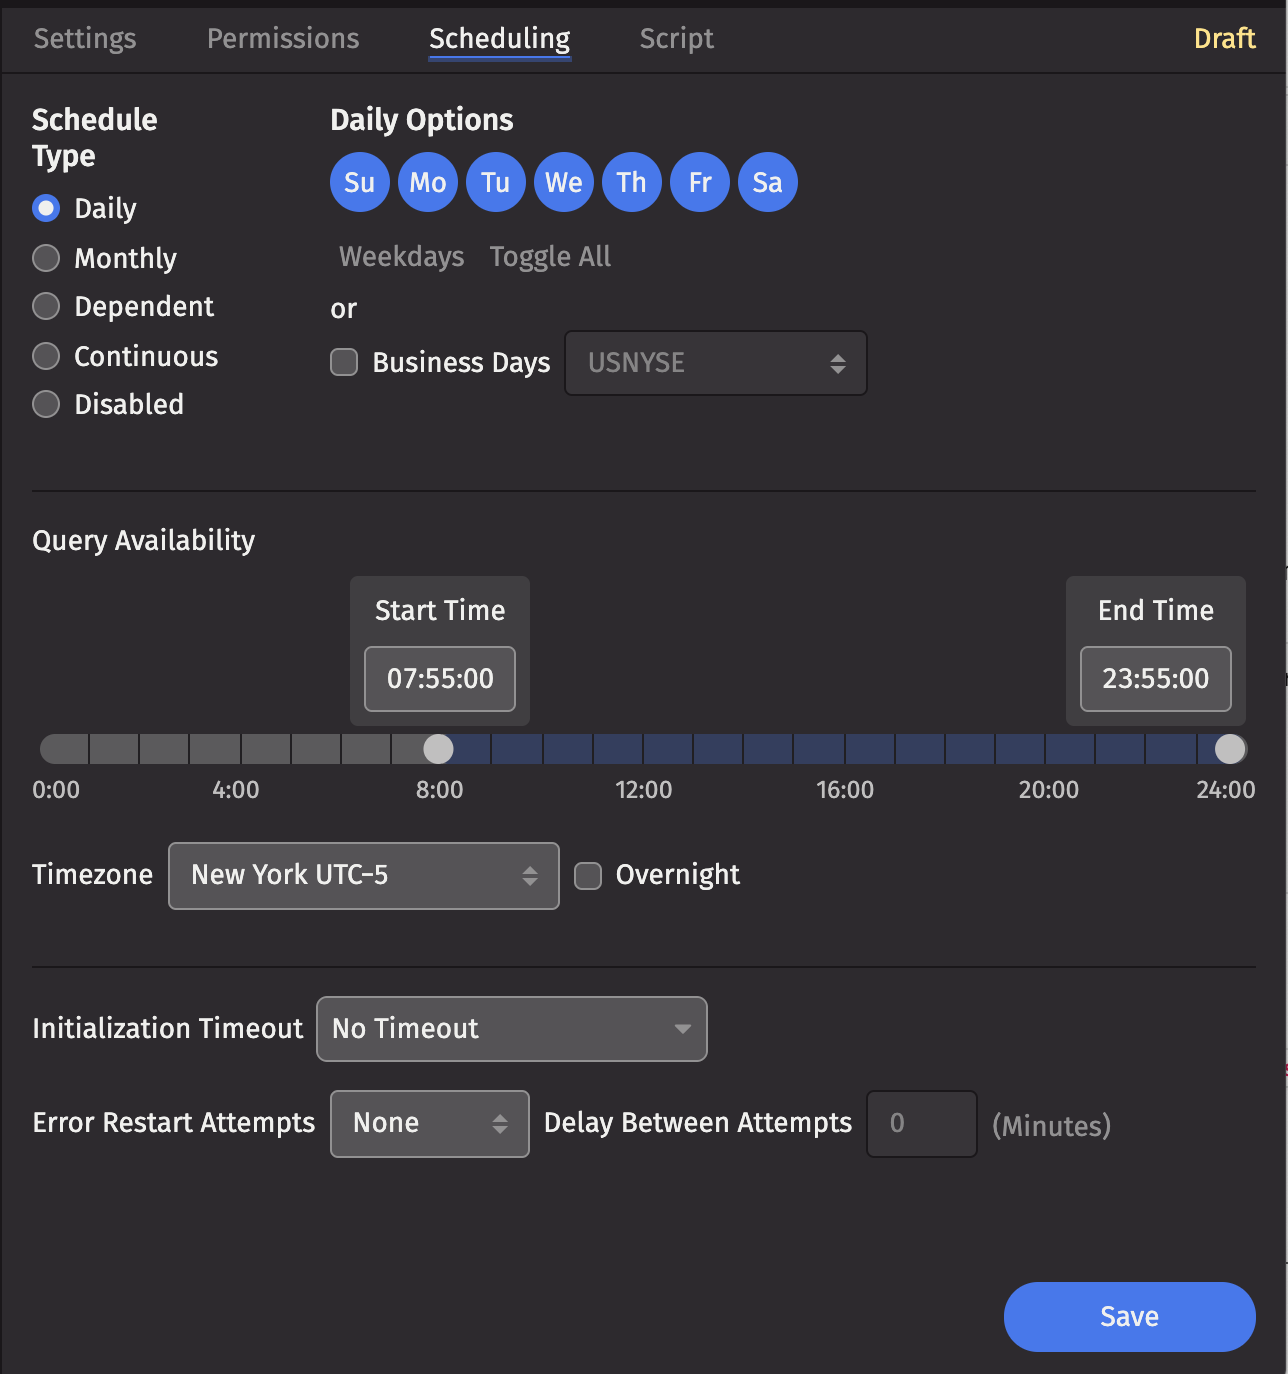The width and height of the screenshot is (1288, 1374).
Task: Expand the Initialization Timeout dropdown
Action: click(511, 1029)
